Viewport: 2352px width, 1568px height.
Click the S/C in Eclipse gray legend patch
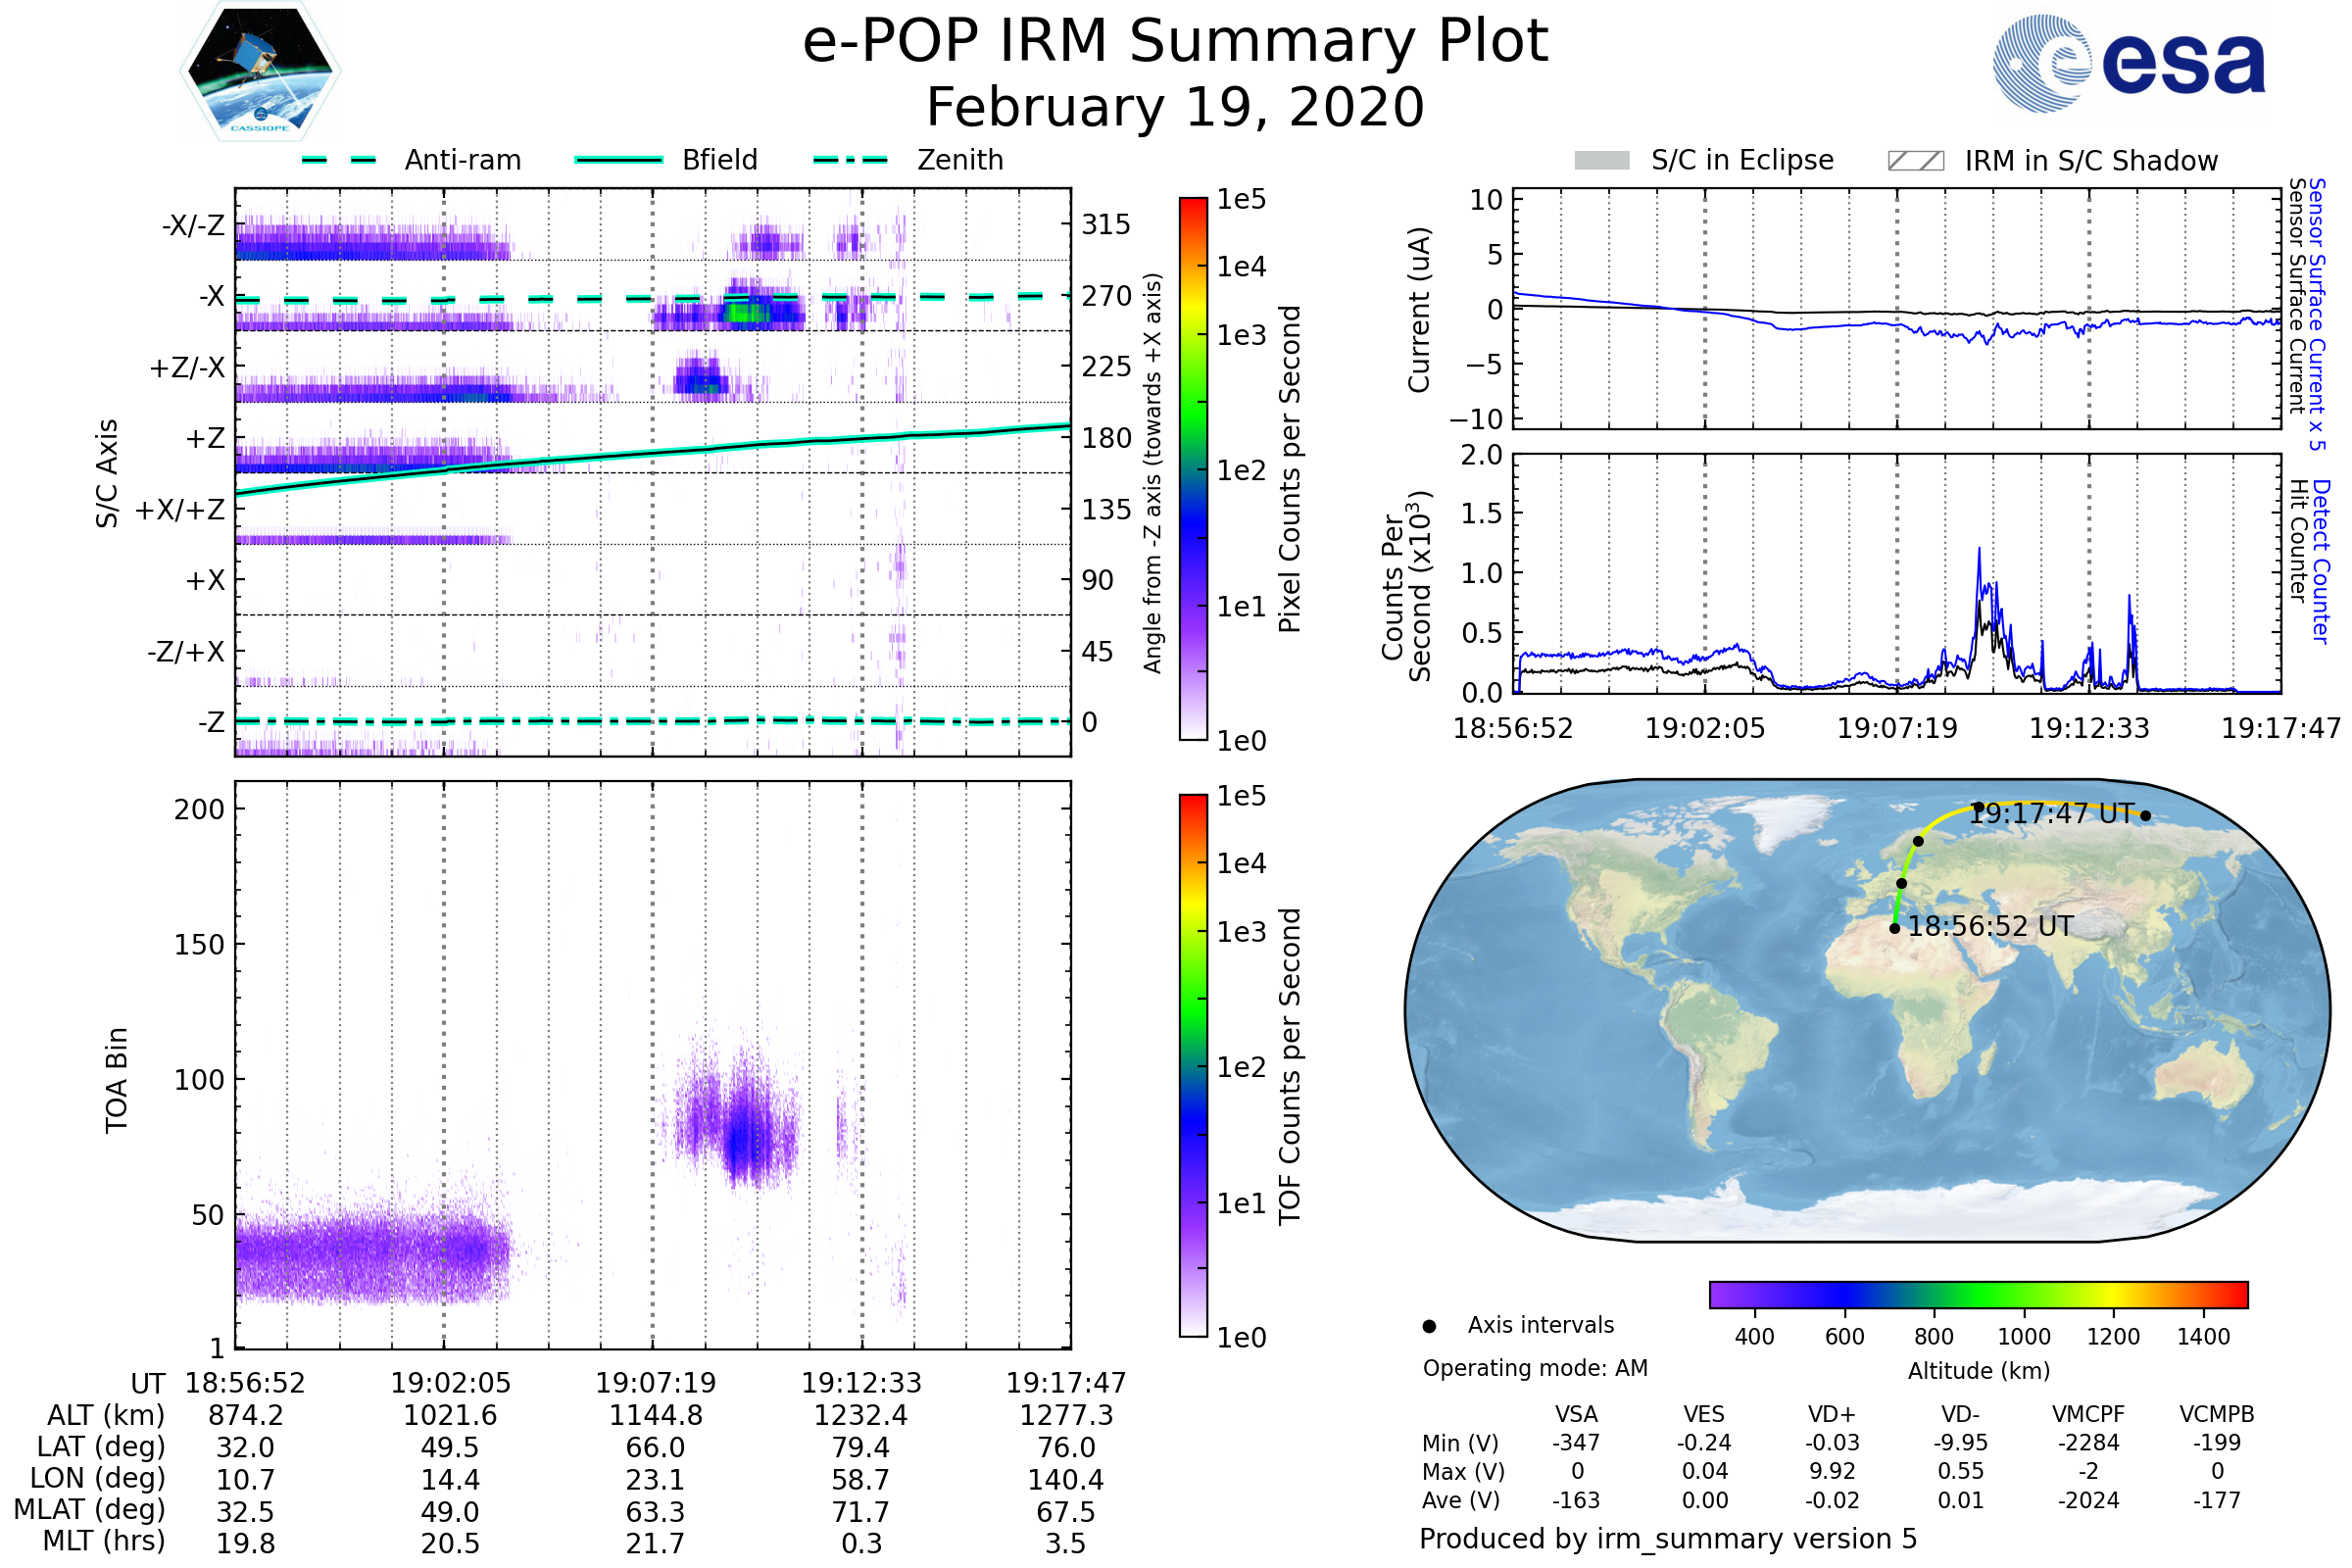pyautogui.click(x=1602, y=161)
